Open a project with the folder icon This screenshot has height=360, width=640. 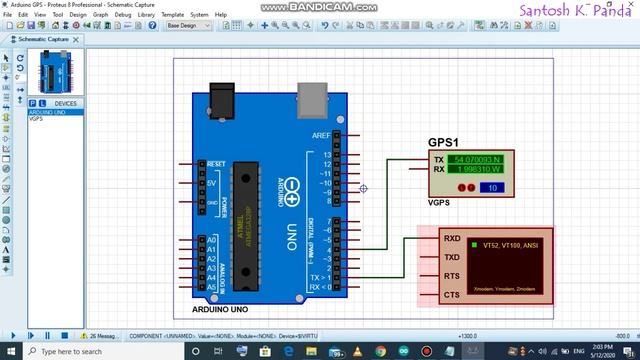tap(20, 25)
